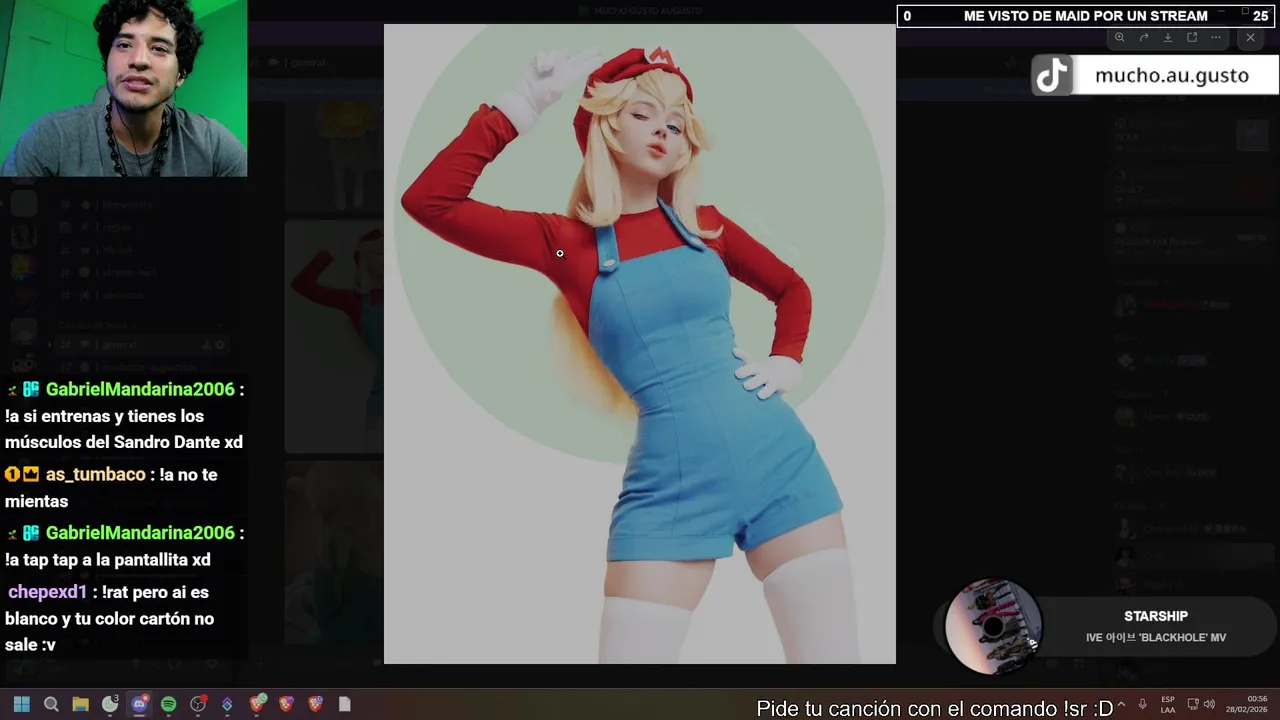
Task: Click the 'ME VISTO DE MAID POR UN STREAM' goal bar
Action: coord(1087,16)
